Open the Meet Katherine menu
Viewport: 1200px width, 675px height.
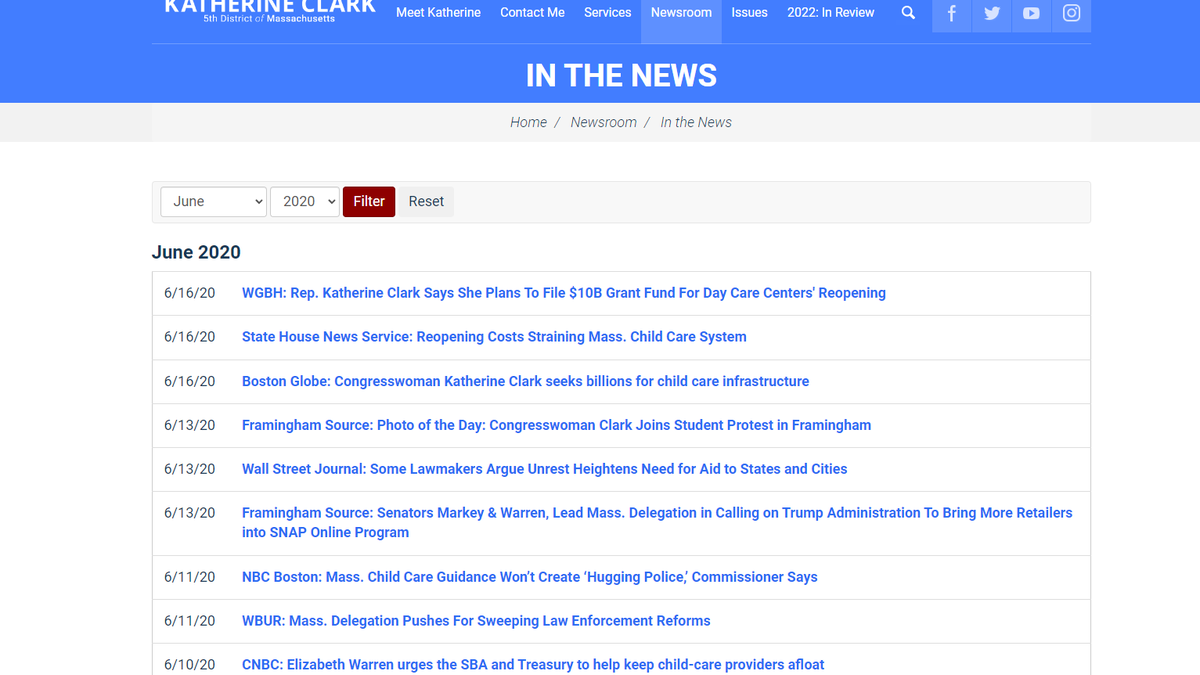coord(438,13)
